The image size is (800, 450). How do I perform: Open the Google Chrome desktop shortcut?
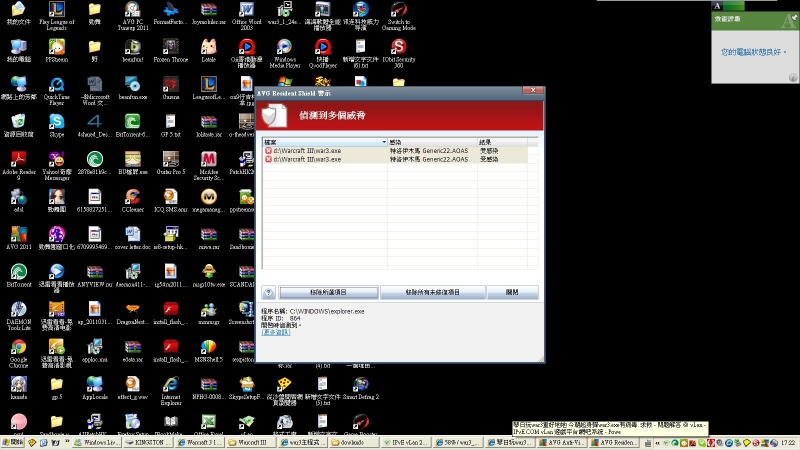click(x=18, y=348)
